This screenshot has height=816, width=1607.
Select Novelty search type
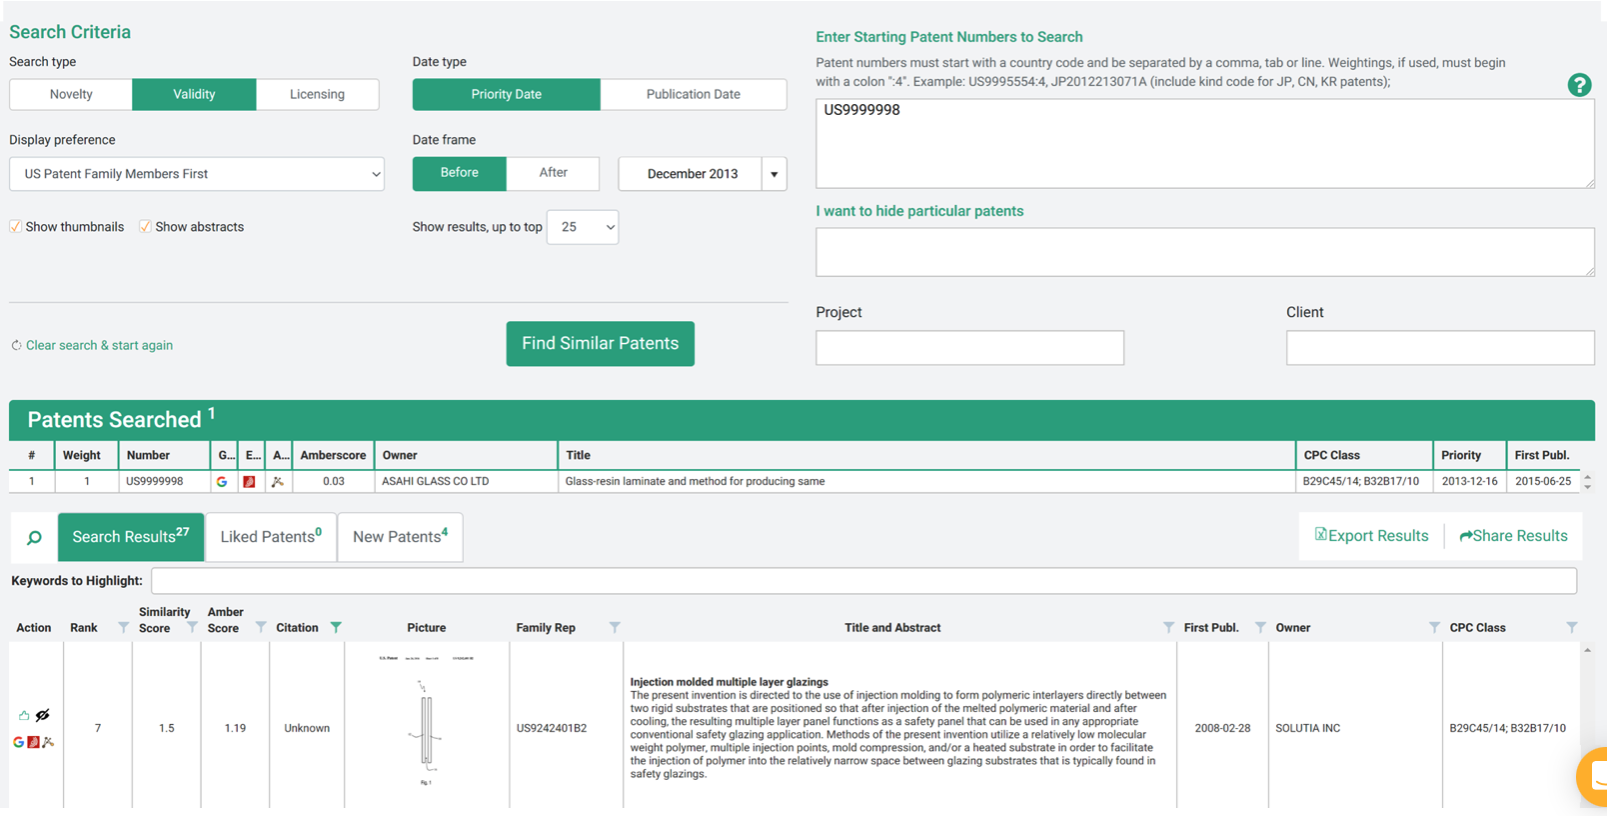coord(71,94)
